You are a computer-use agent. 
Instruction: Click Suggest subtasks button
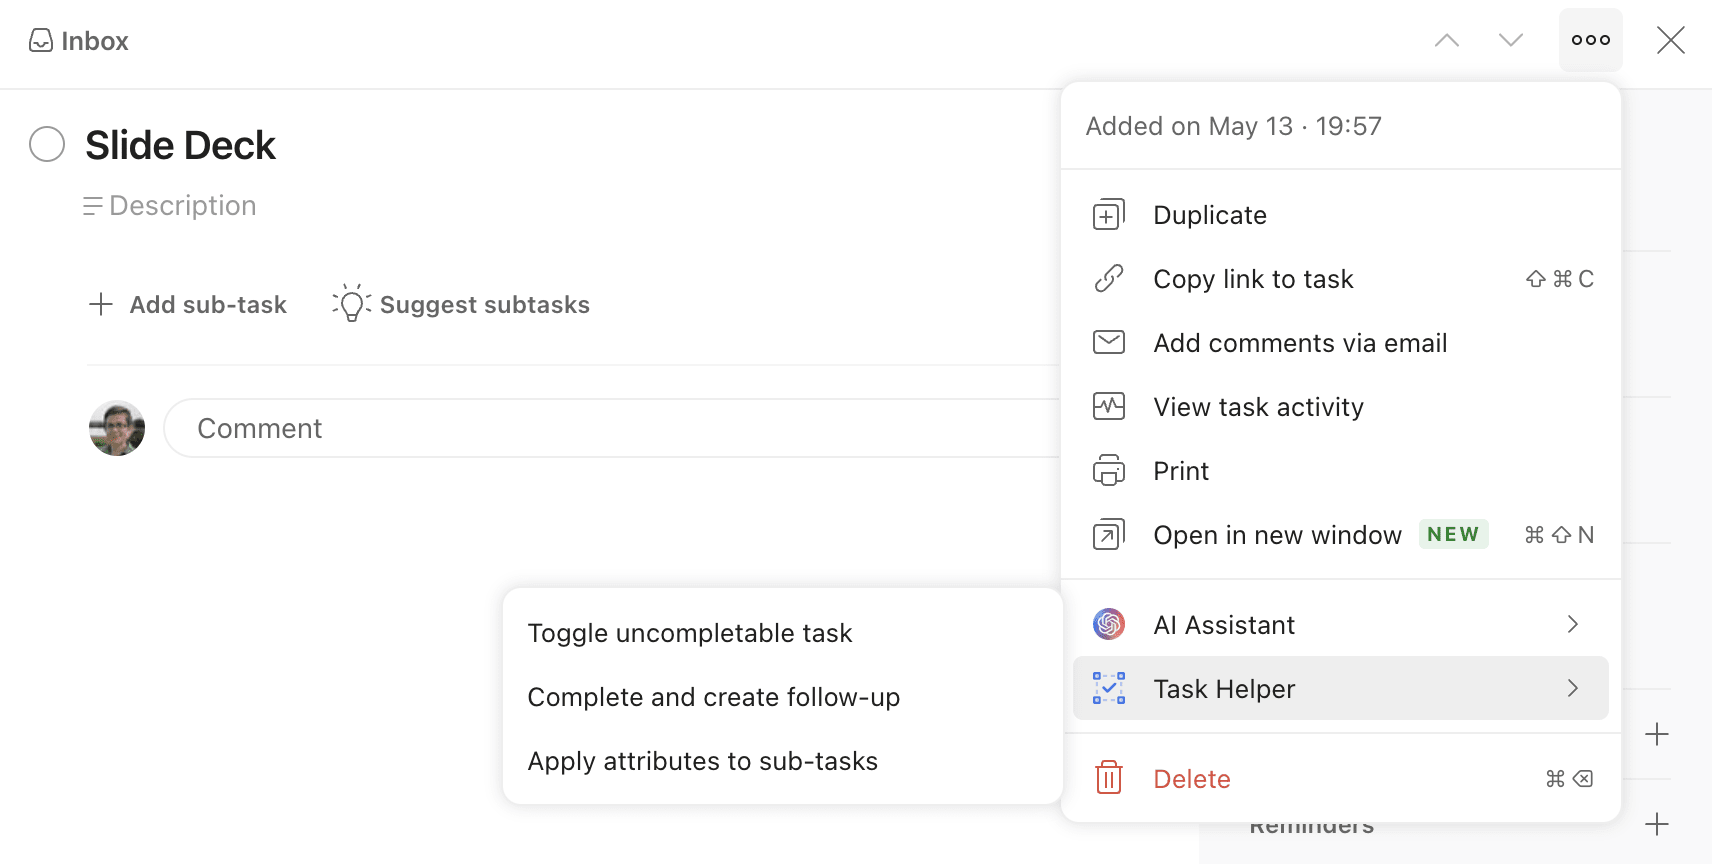pos(461,305)
